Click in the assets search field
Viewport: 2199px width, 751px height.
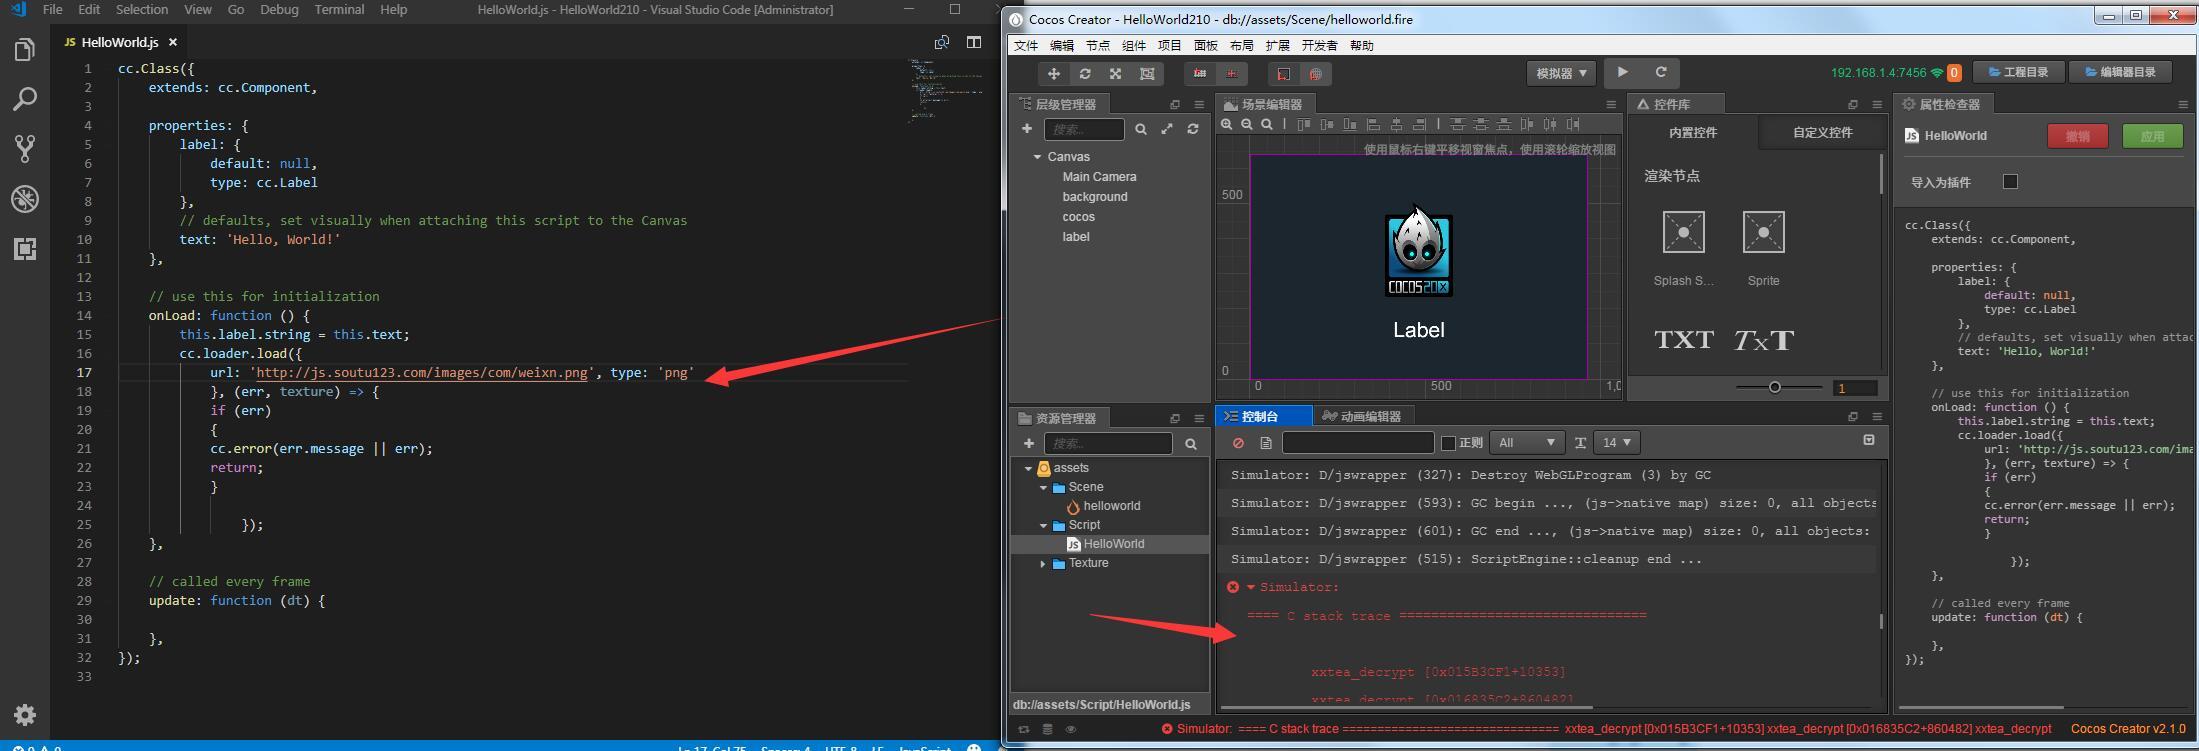coord(1108,443)
